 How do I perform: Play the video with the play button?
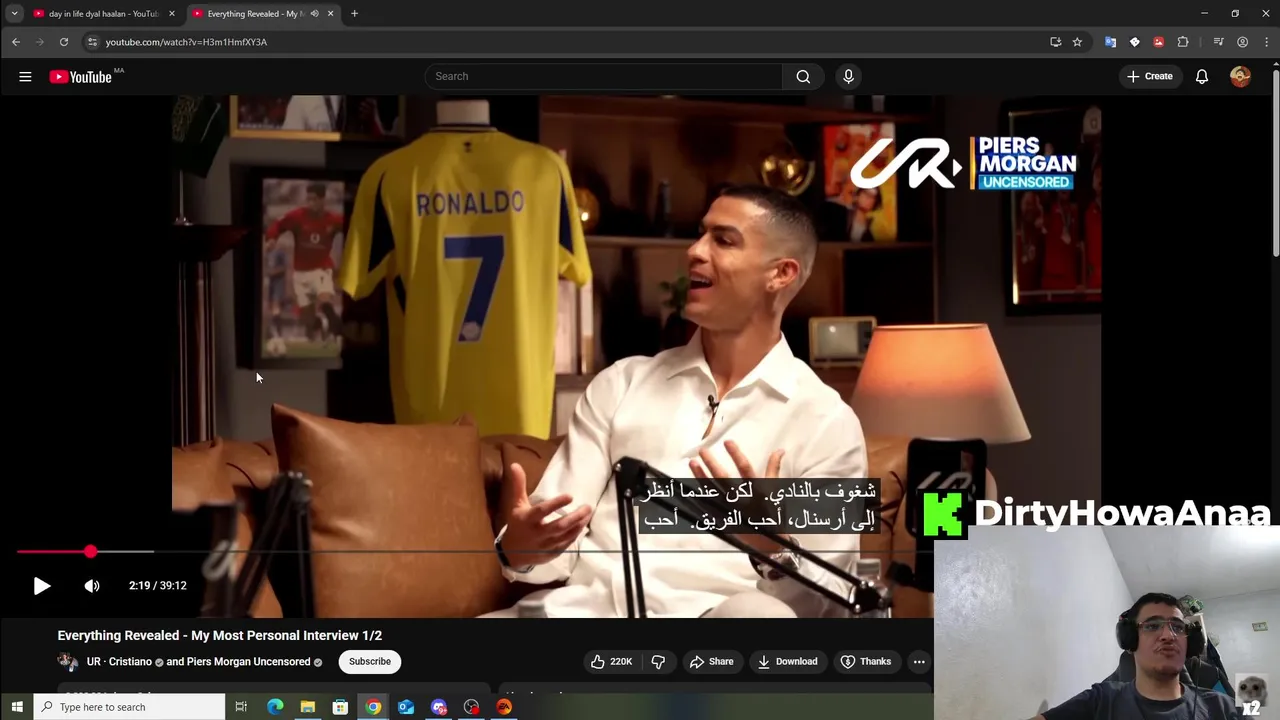pos(41,586)
